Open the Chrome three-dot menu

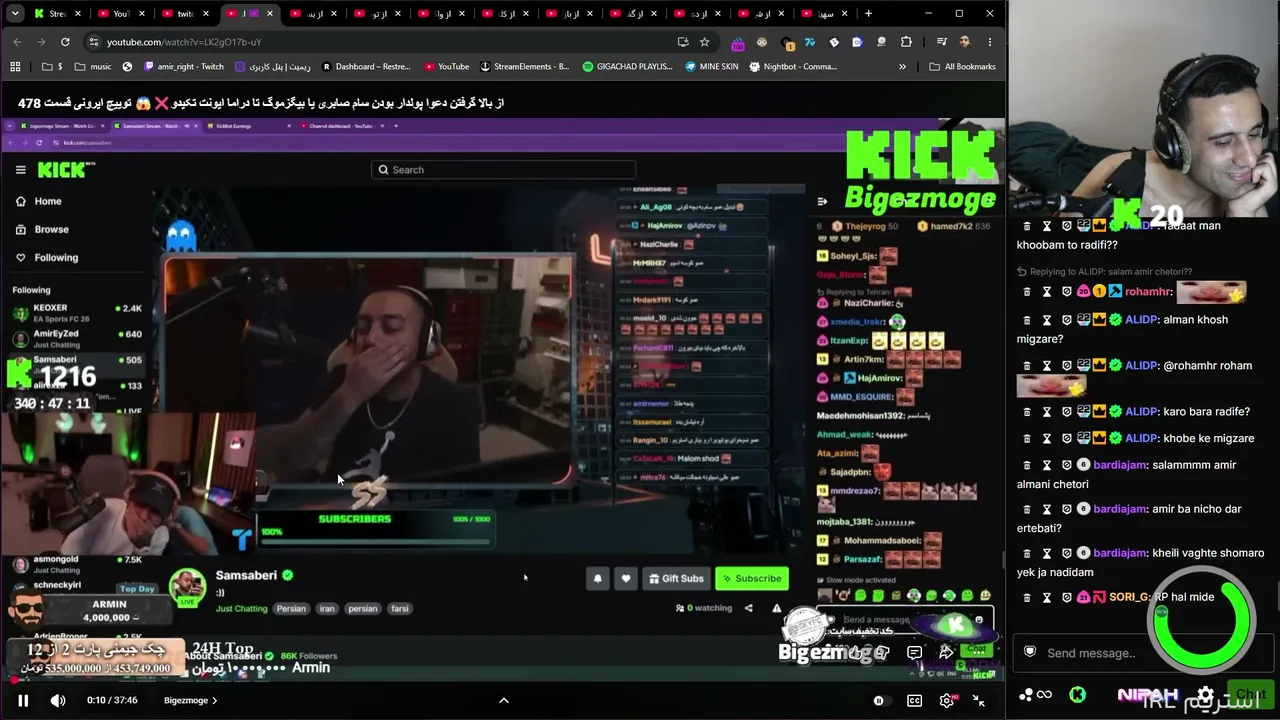(x=990, y=42)
